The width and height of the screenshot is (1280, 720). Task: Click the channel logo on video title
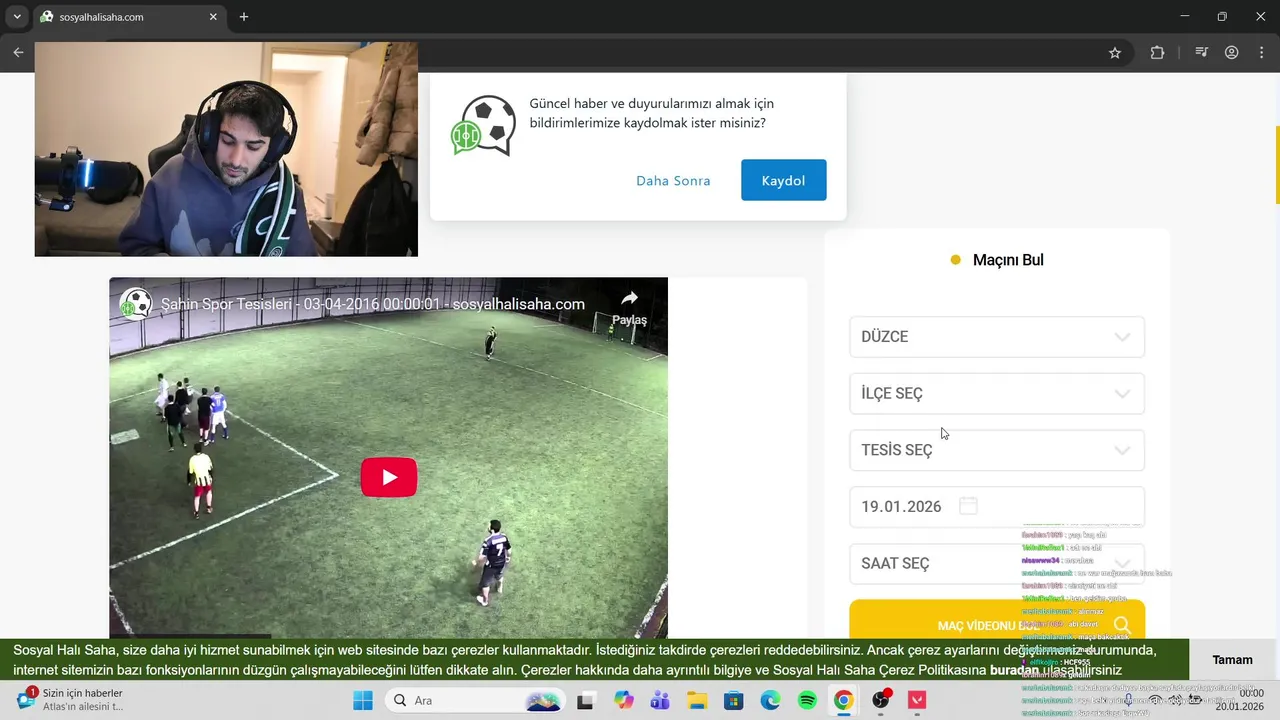pos(136,304)
